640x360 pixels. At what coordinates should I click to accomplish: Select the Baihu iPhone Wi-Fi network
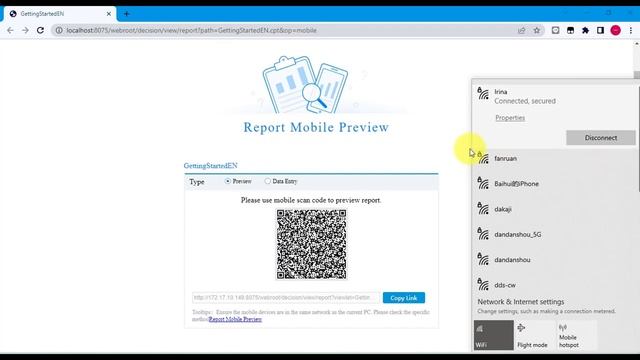(x=555, y=184)
